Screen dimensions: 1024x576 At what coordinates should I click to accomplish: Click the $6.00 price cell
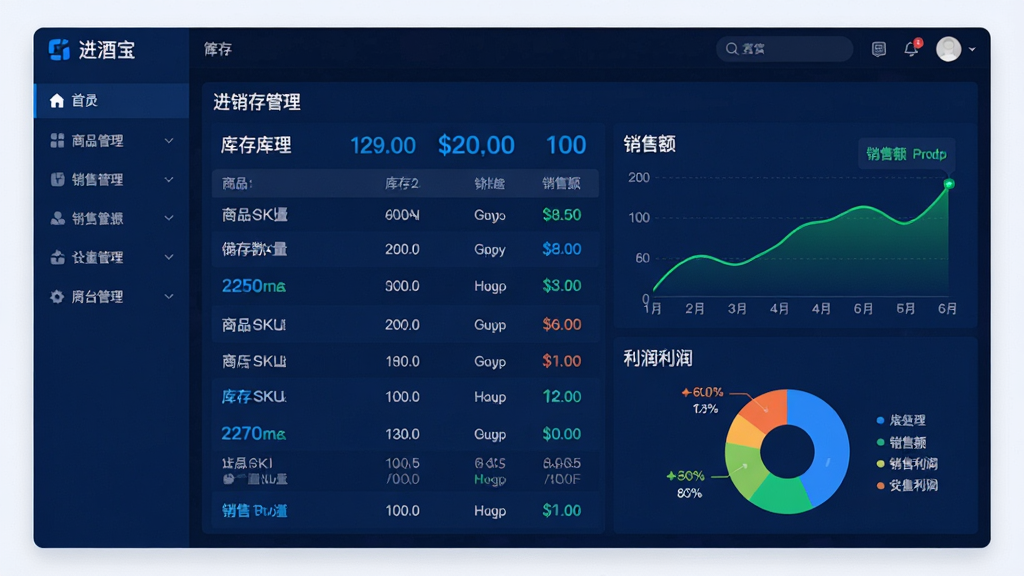[x=562, y=325]
